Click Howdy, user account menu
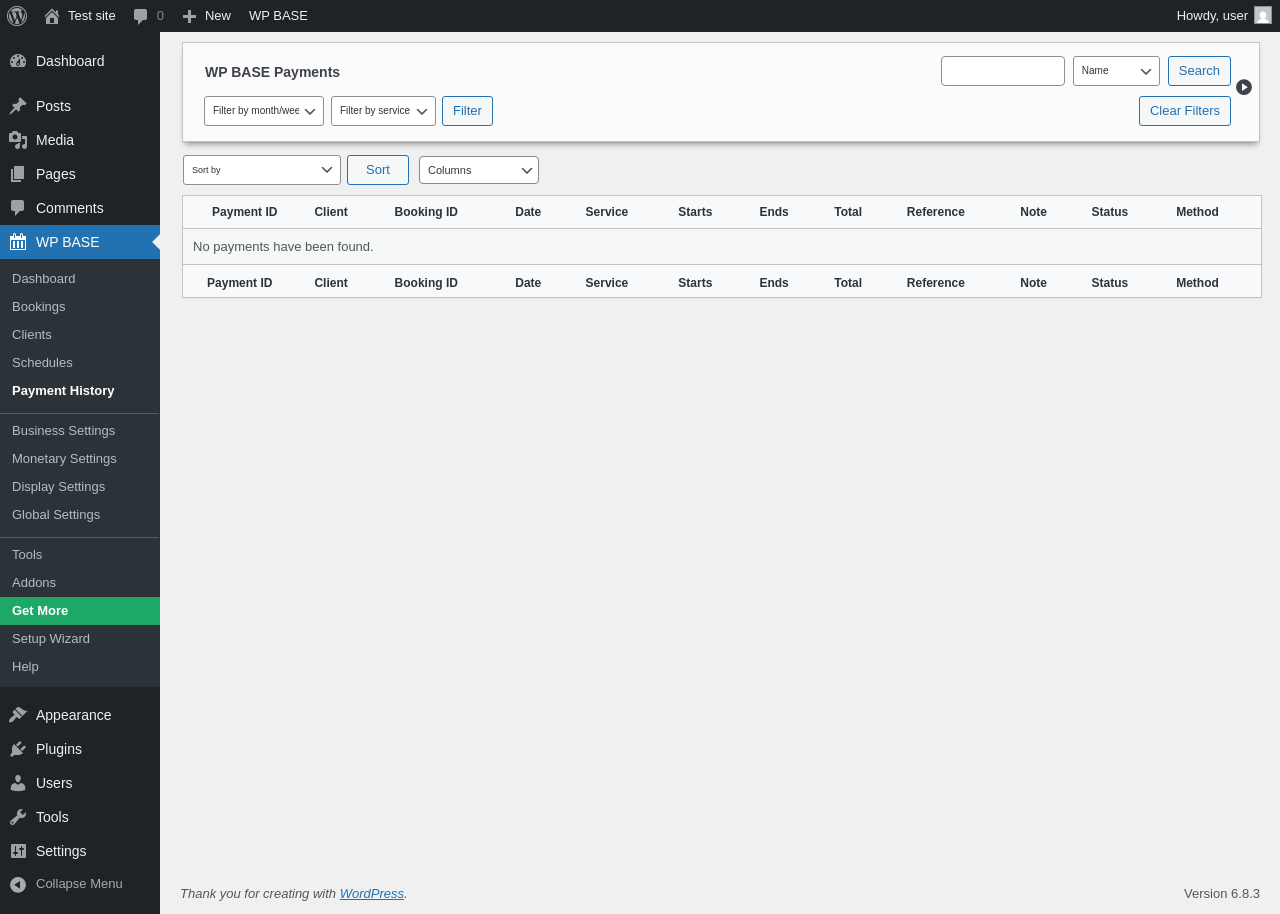 (1224, 16)
